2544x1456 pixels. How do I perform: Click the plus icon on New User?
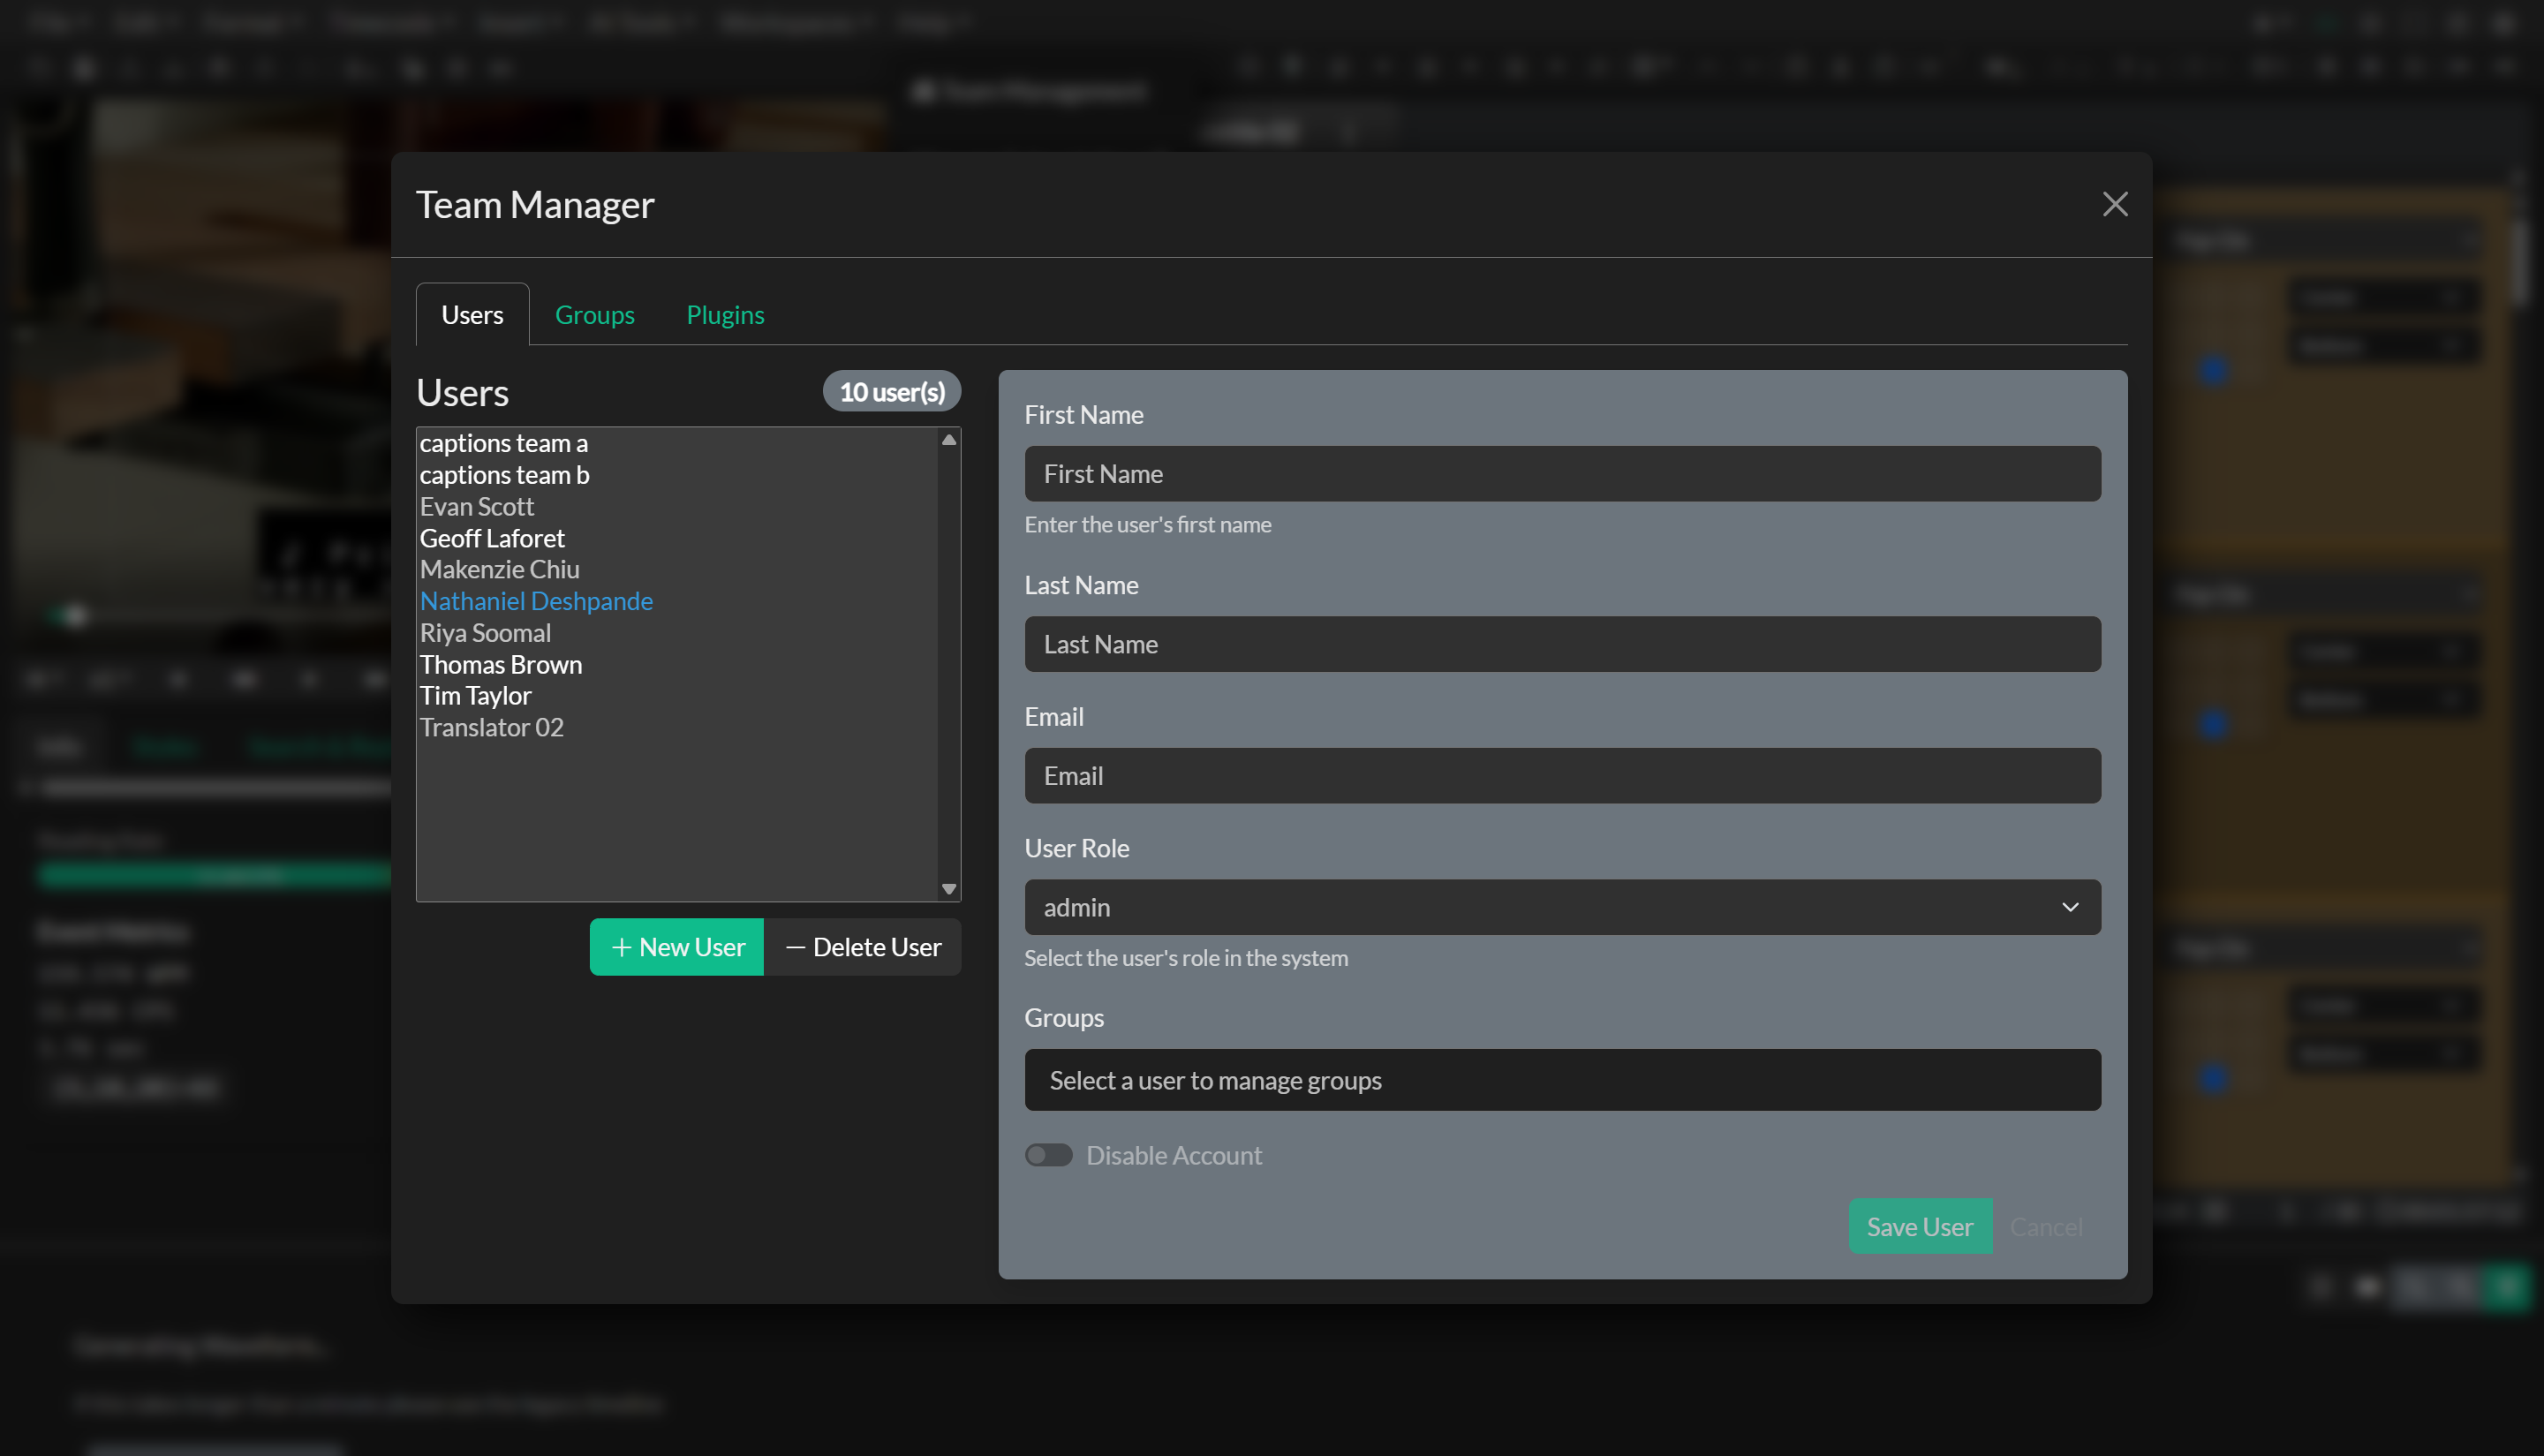click(x=622, y=947)
